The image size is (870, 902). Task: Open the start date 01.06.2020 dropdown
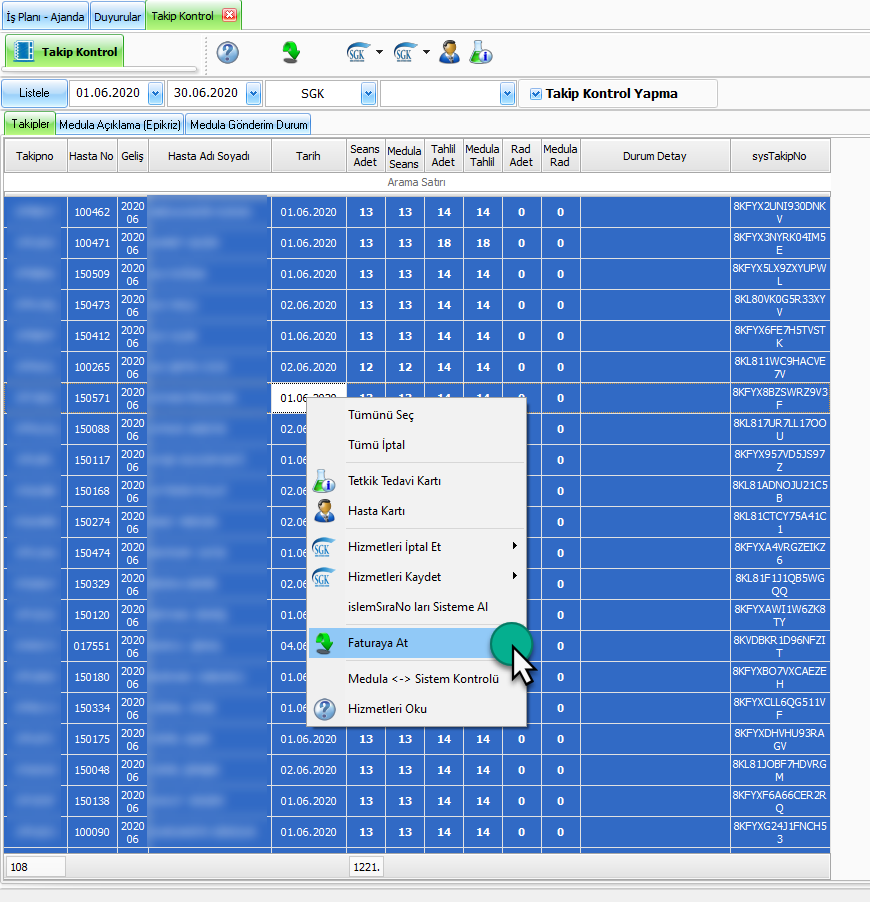point(155,94)
